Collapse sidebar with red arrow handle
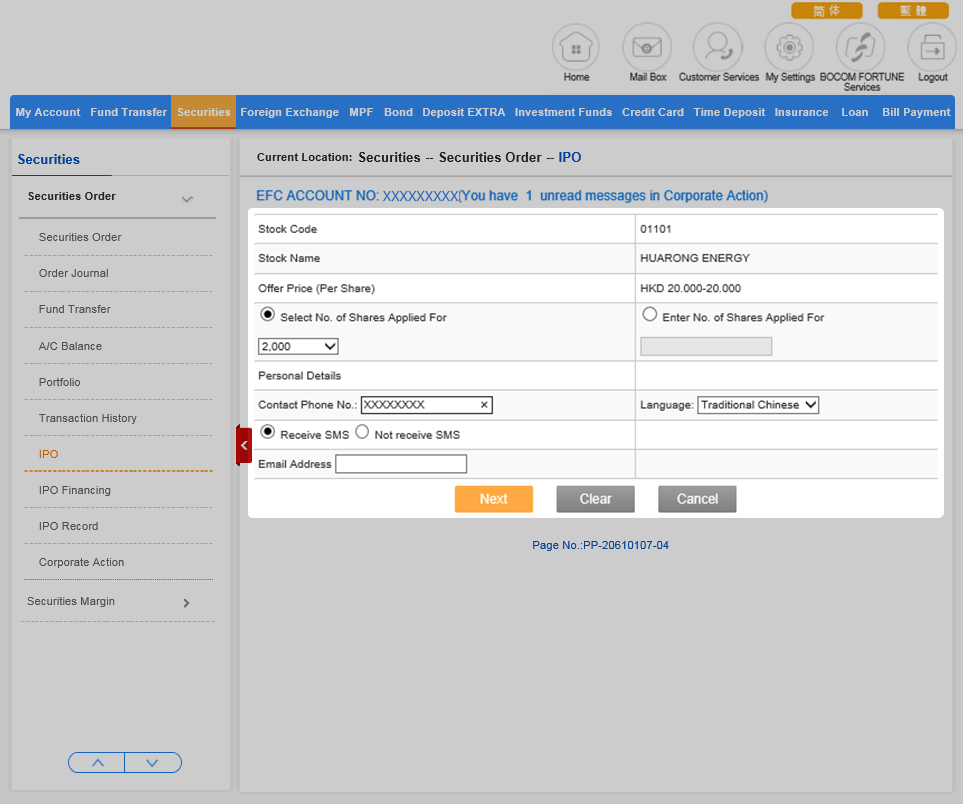The image size is (963, 804). tap(243, 445)
